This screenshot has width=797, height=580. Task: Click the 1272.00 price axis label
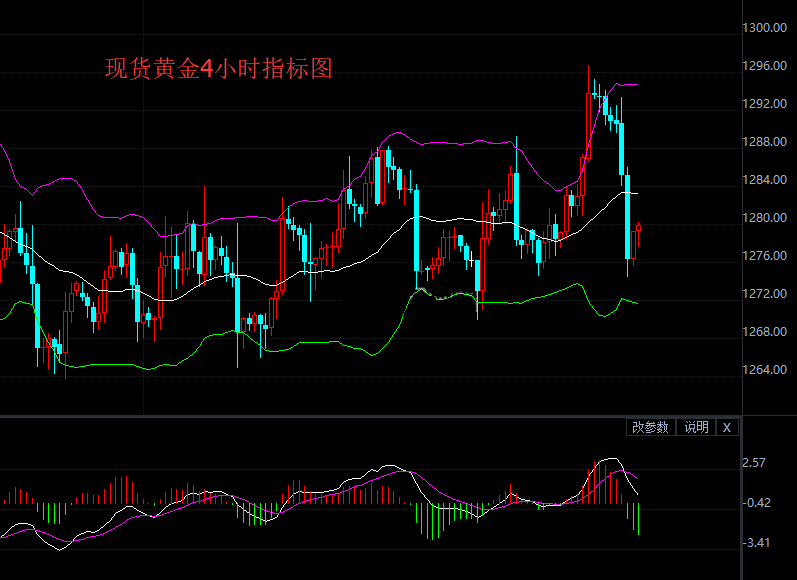[x=769, y=294]
